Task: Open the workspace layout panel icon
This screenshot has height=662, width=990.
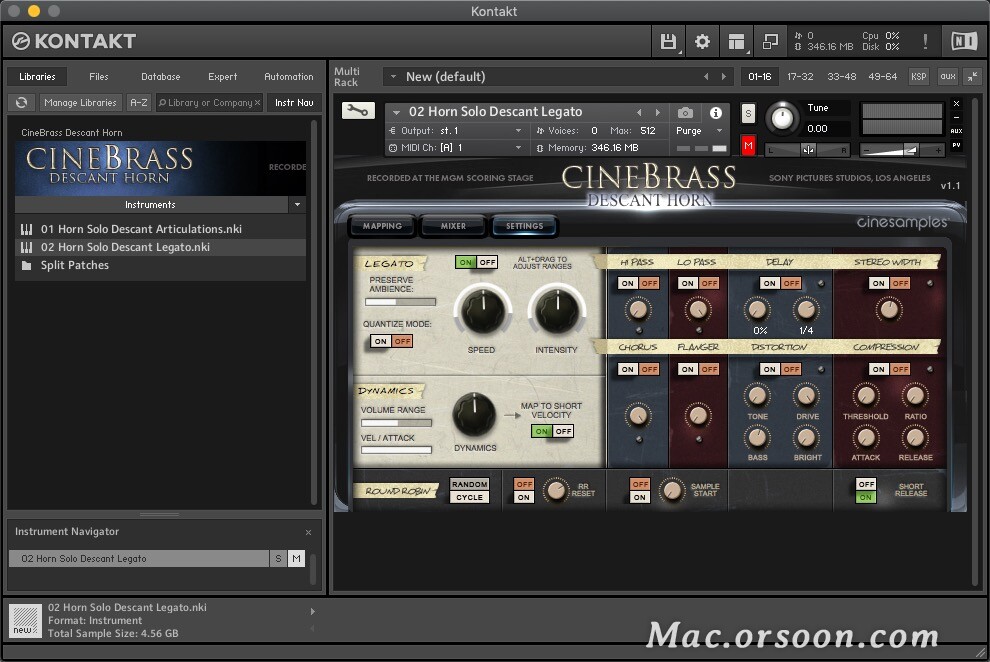Action: 736,42
